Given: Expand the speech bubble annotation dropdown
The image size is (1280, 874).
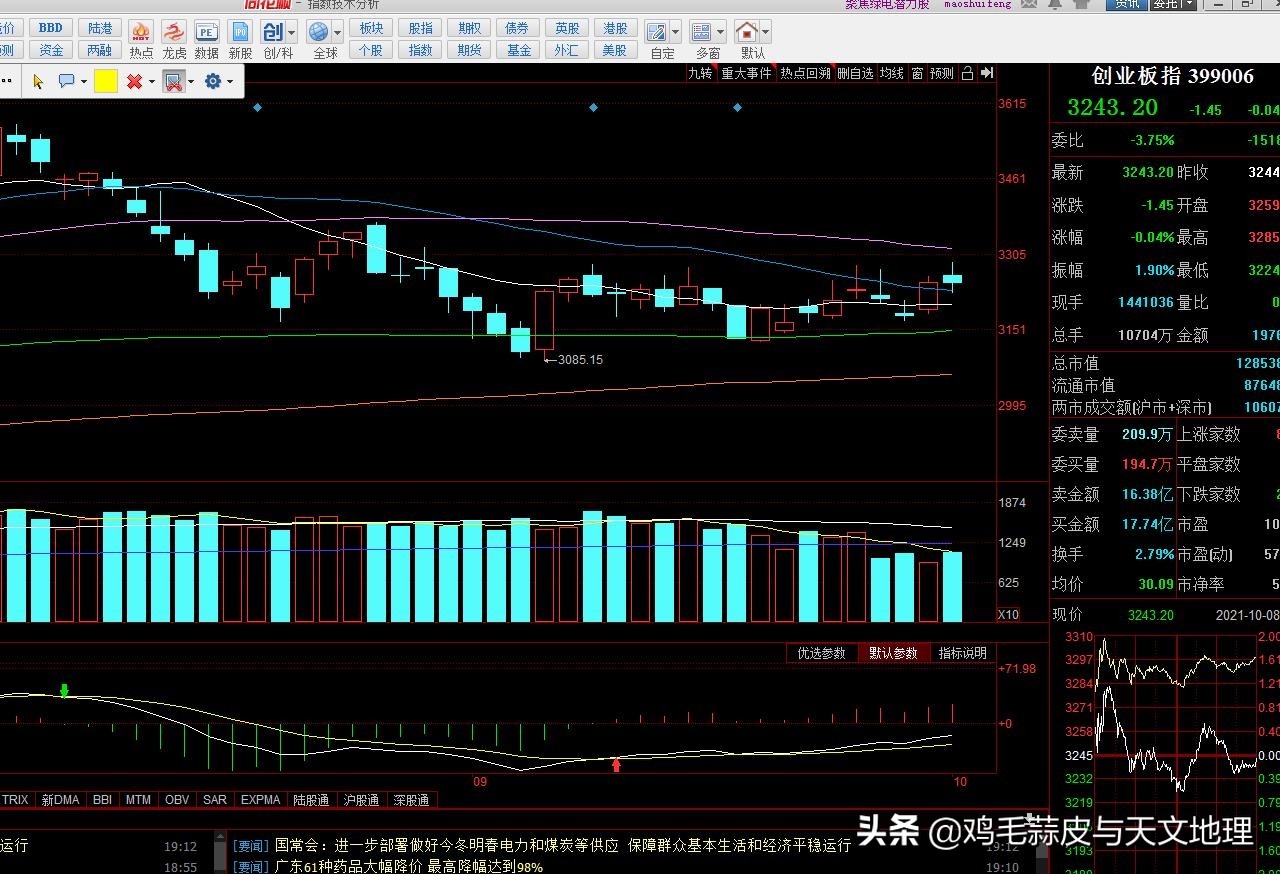Looking at the screenshot, I should pyautogui.click(x=84, y=82).
